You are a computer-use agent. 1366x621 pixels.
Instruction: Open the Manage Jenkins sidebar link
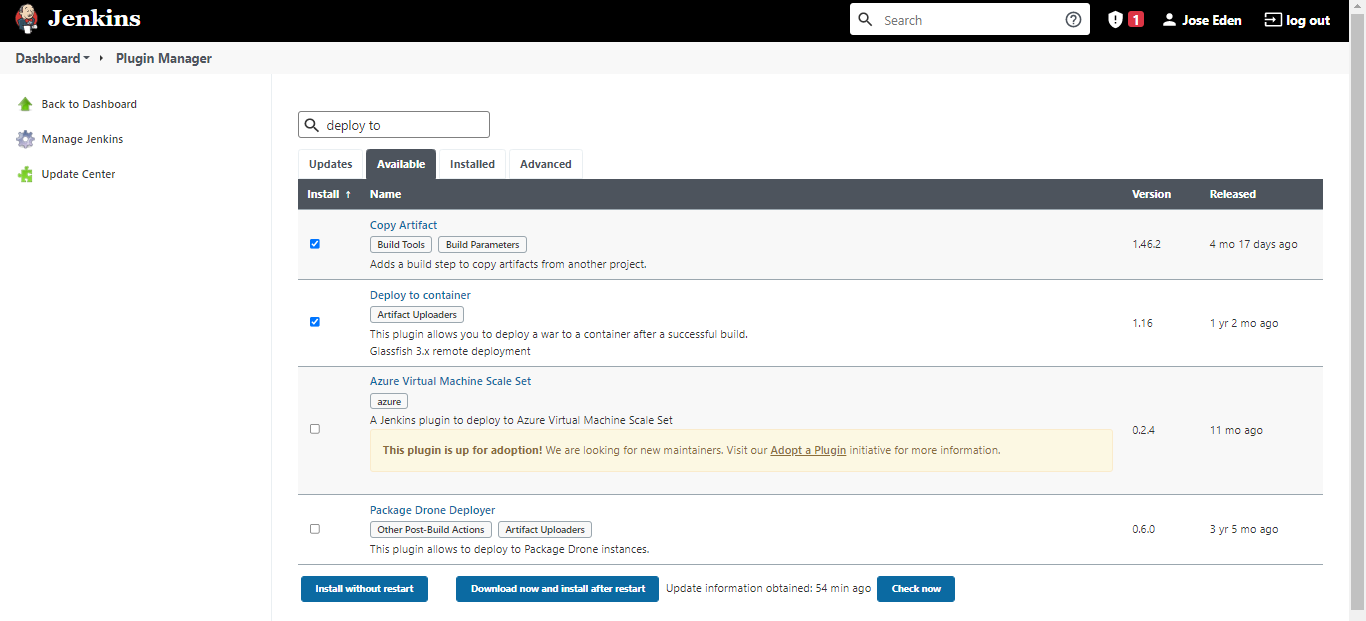(x=82, y=139)
